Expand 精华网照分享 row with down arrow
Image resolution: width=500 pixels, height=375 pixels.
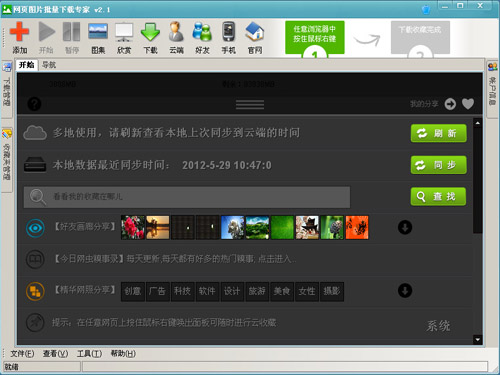pos(405,290)
